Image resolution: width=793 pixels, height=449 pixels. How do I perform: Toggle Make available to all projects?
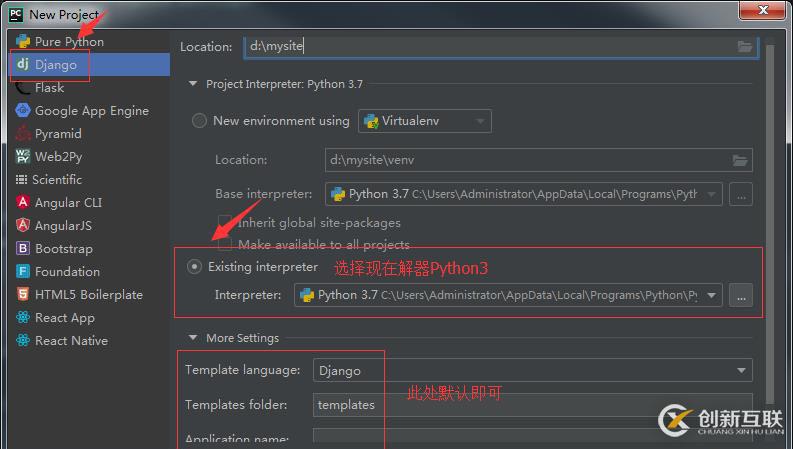pyautogui.click(x=225, y=244)
